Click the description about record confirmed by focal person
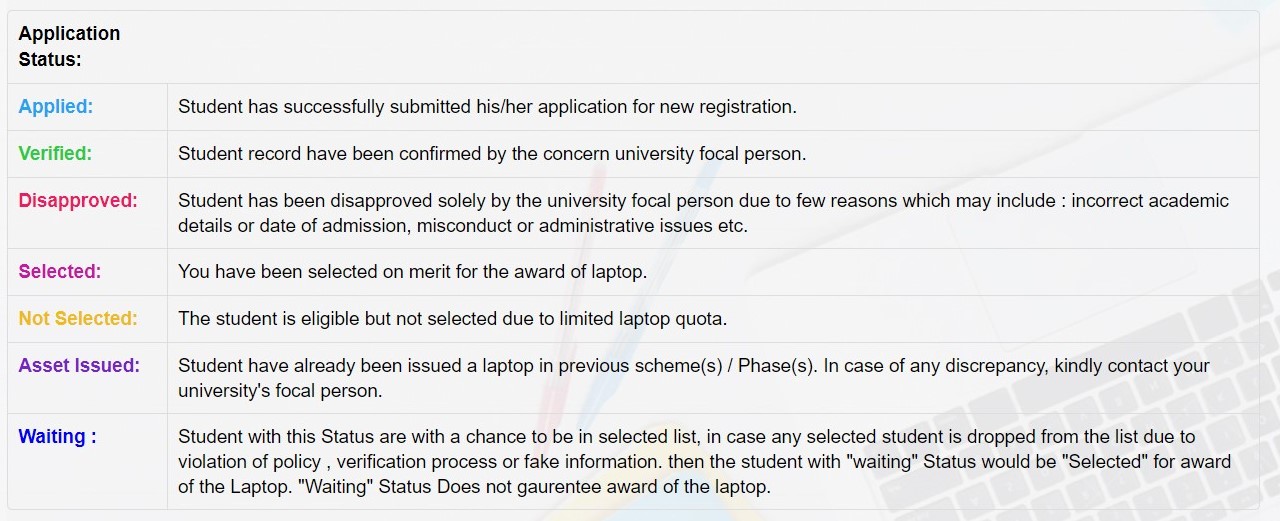 tap(491, 154)
